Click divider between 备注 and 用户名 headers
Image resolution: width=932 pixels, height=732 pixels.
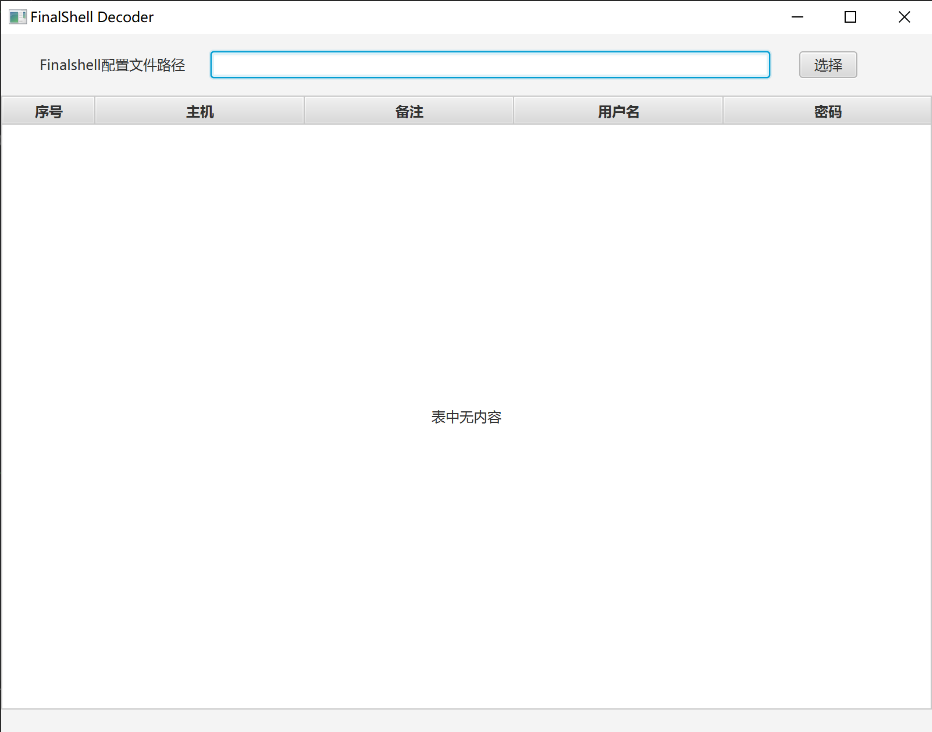click(513, 111)
